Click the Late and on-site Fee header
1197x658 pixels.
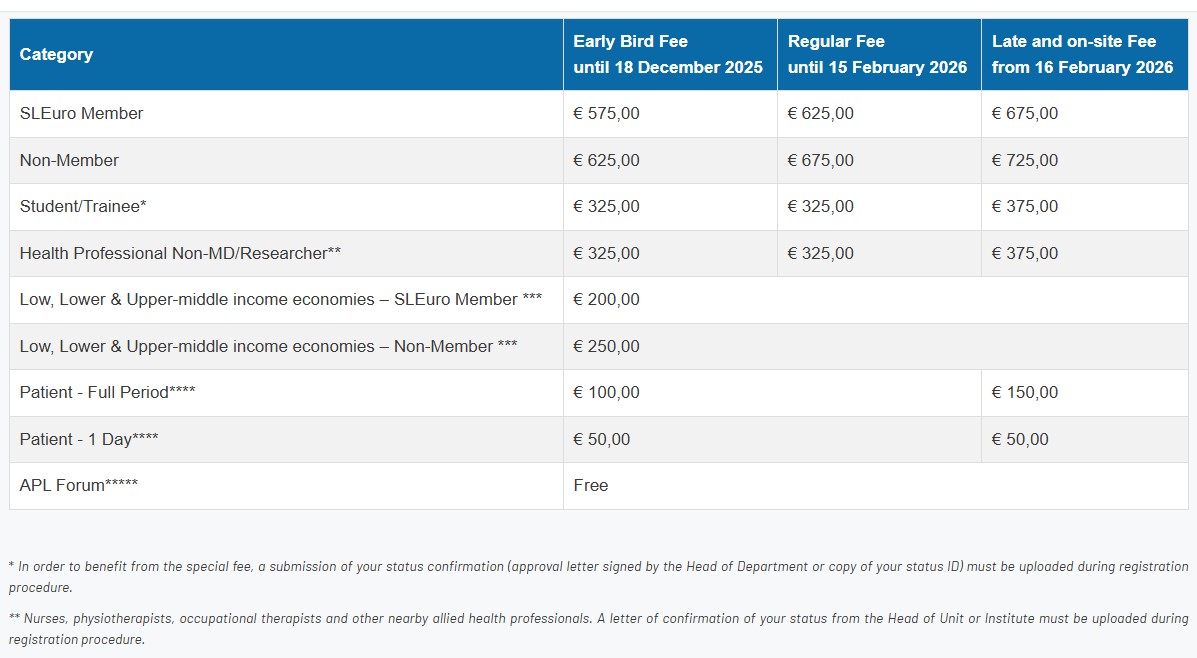pos(1082,55)
